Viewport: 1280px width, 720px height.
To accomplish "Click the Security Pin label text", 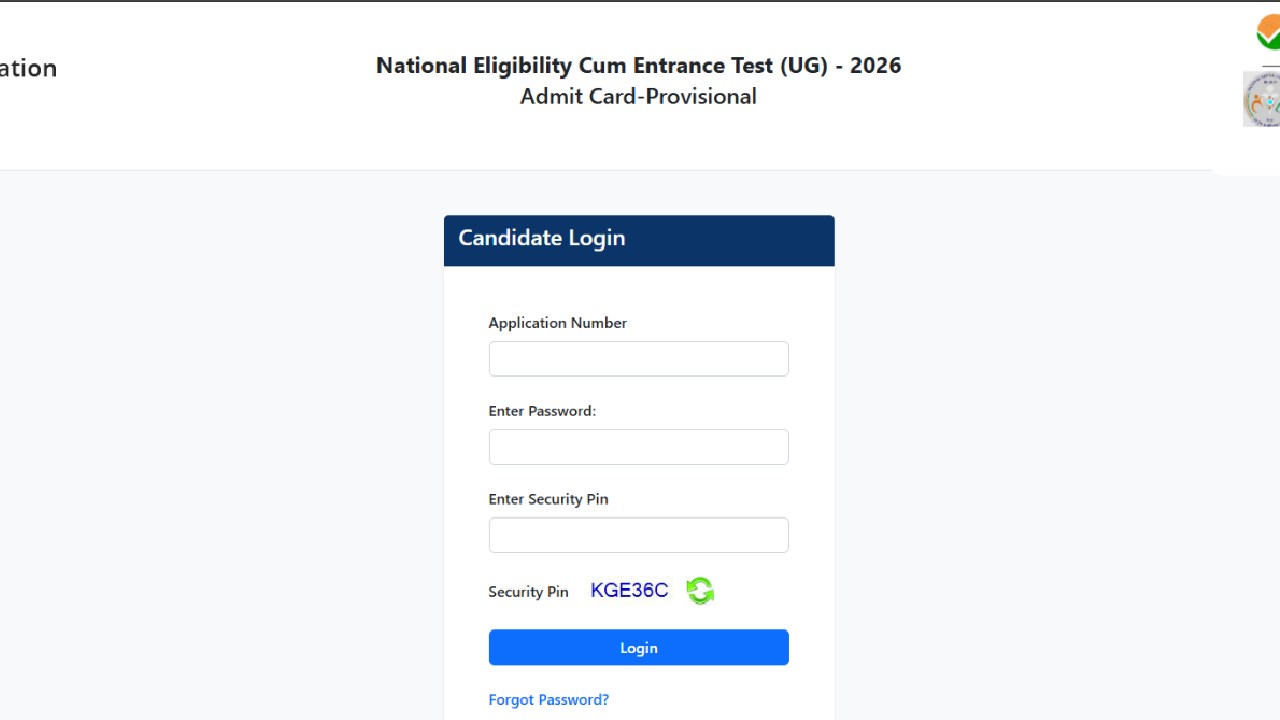I will 528,591.
